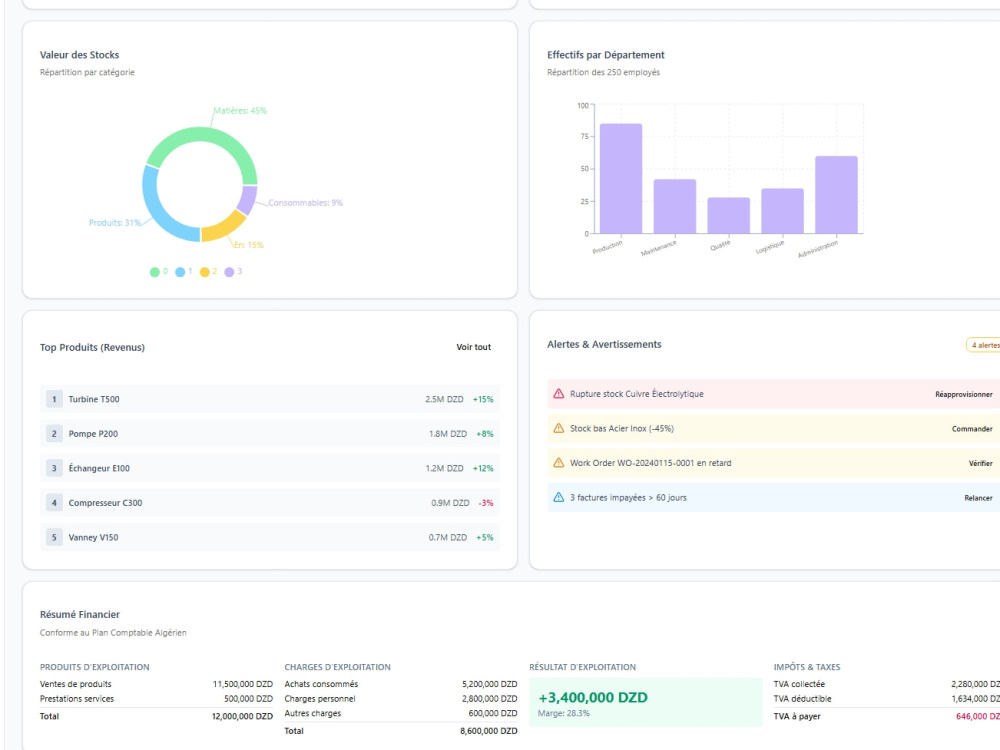This screenshot has height=750, width=1000.
Task: Click the Marge: 28.3% text
Action: point(564,714)
